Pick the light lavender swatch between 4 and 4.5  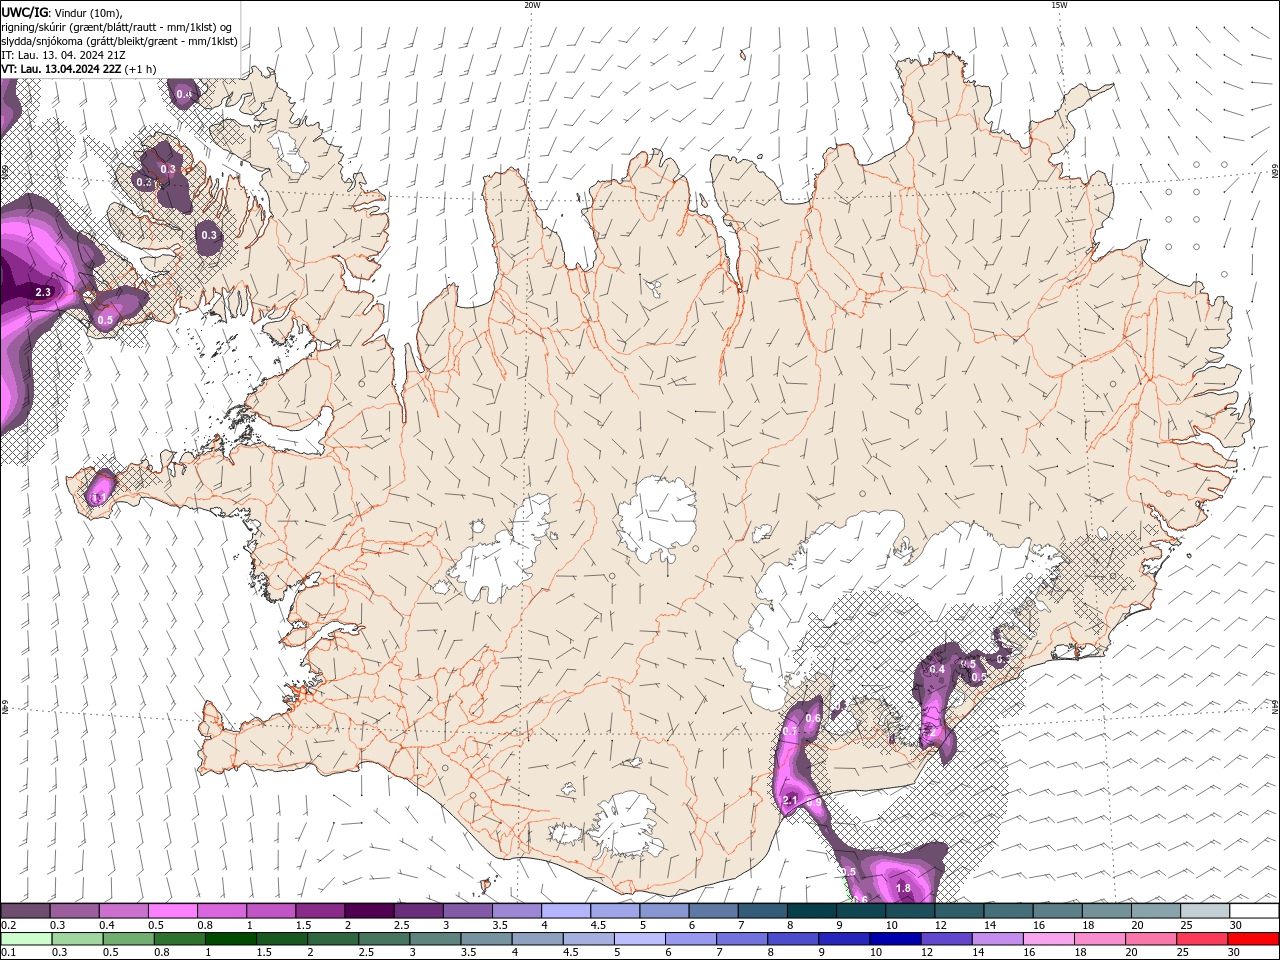click(565, 911)
